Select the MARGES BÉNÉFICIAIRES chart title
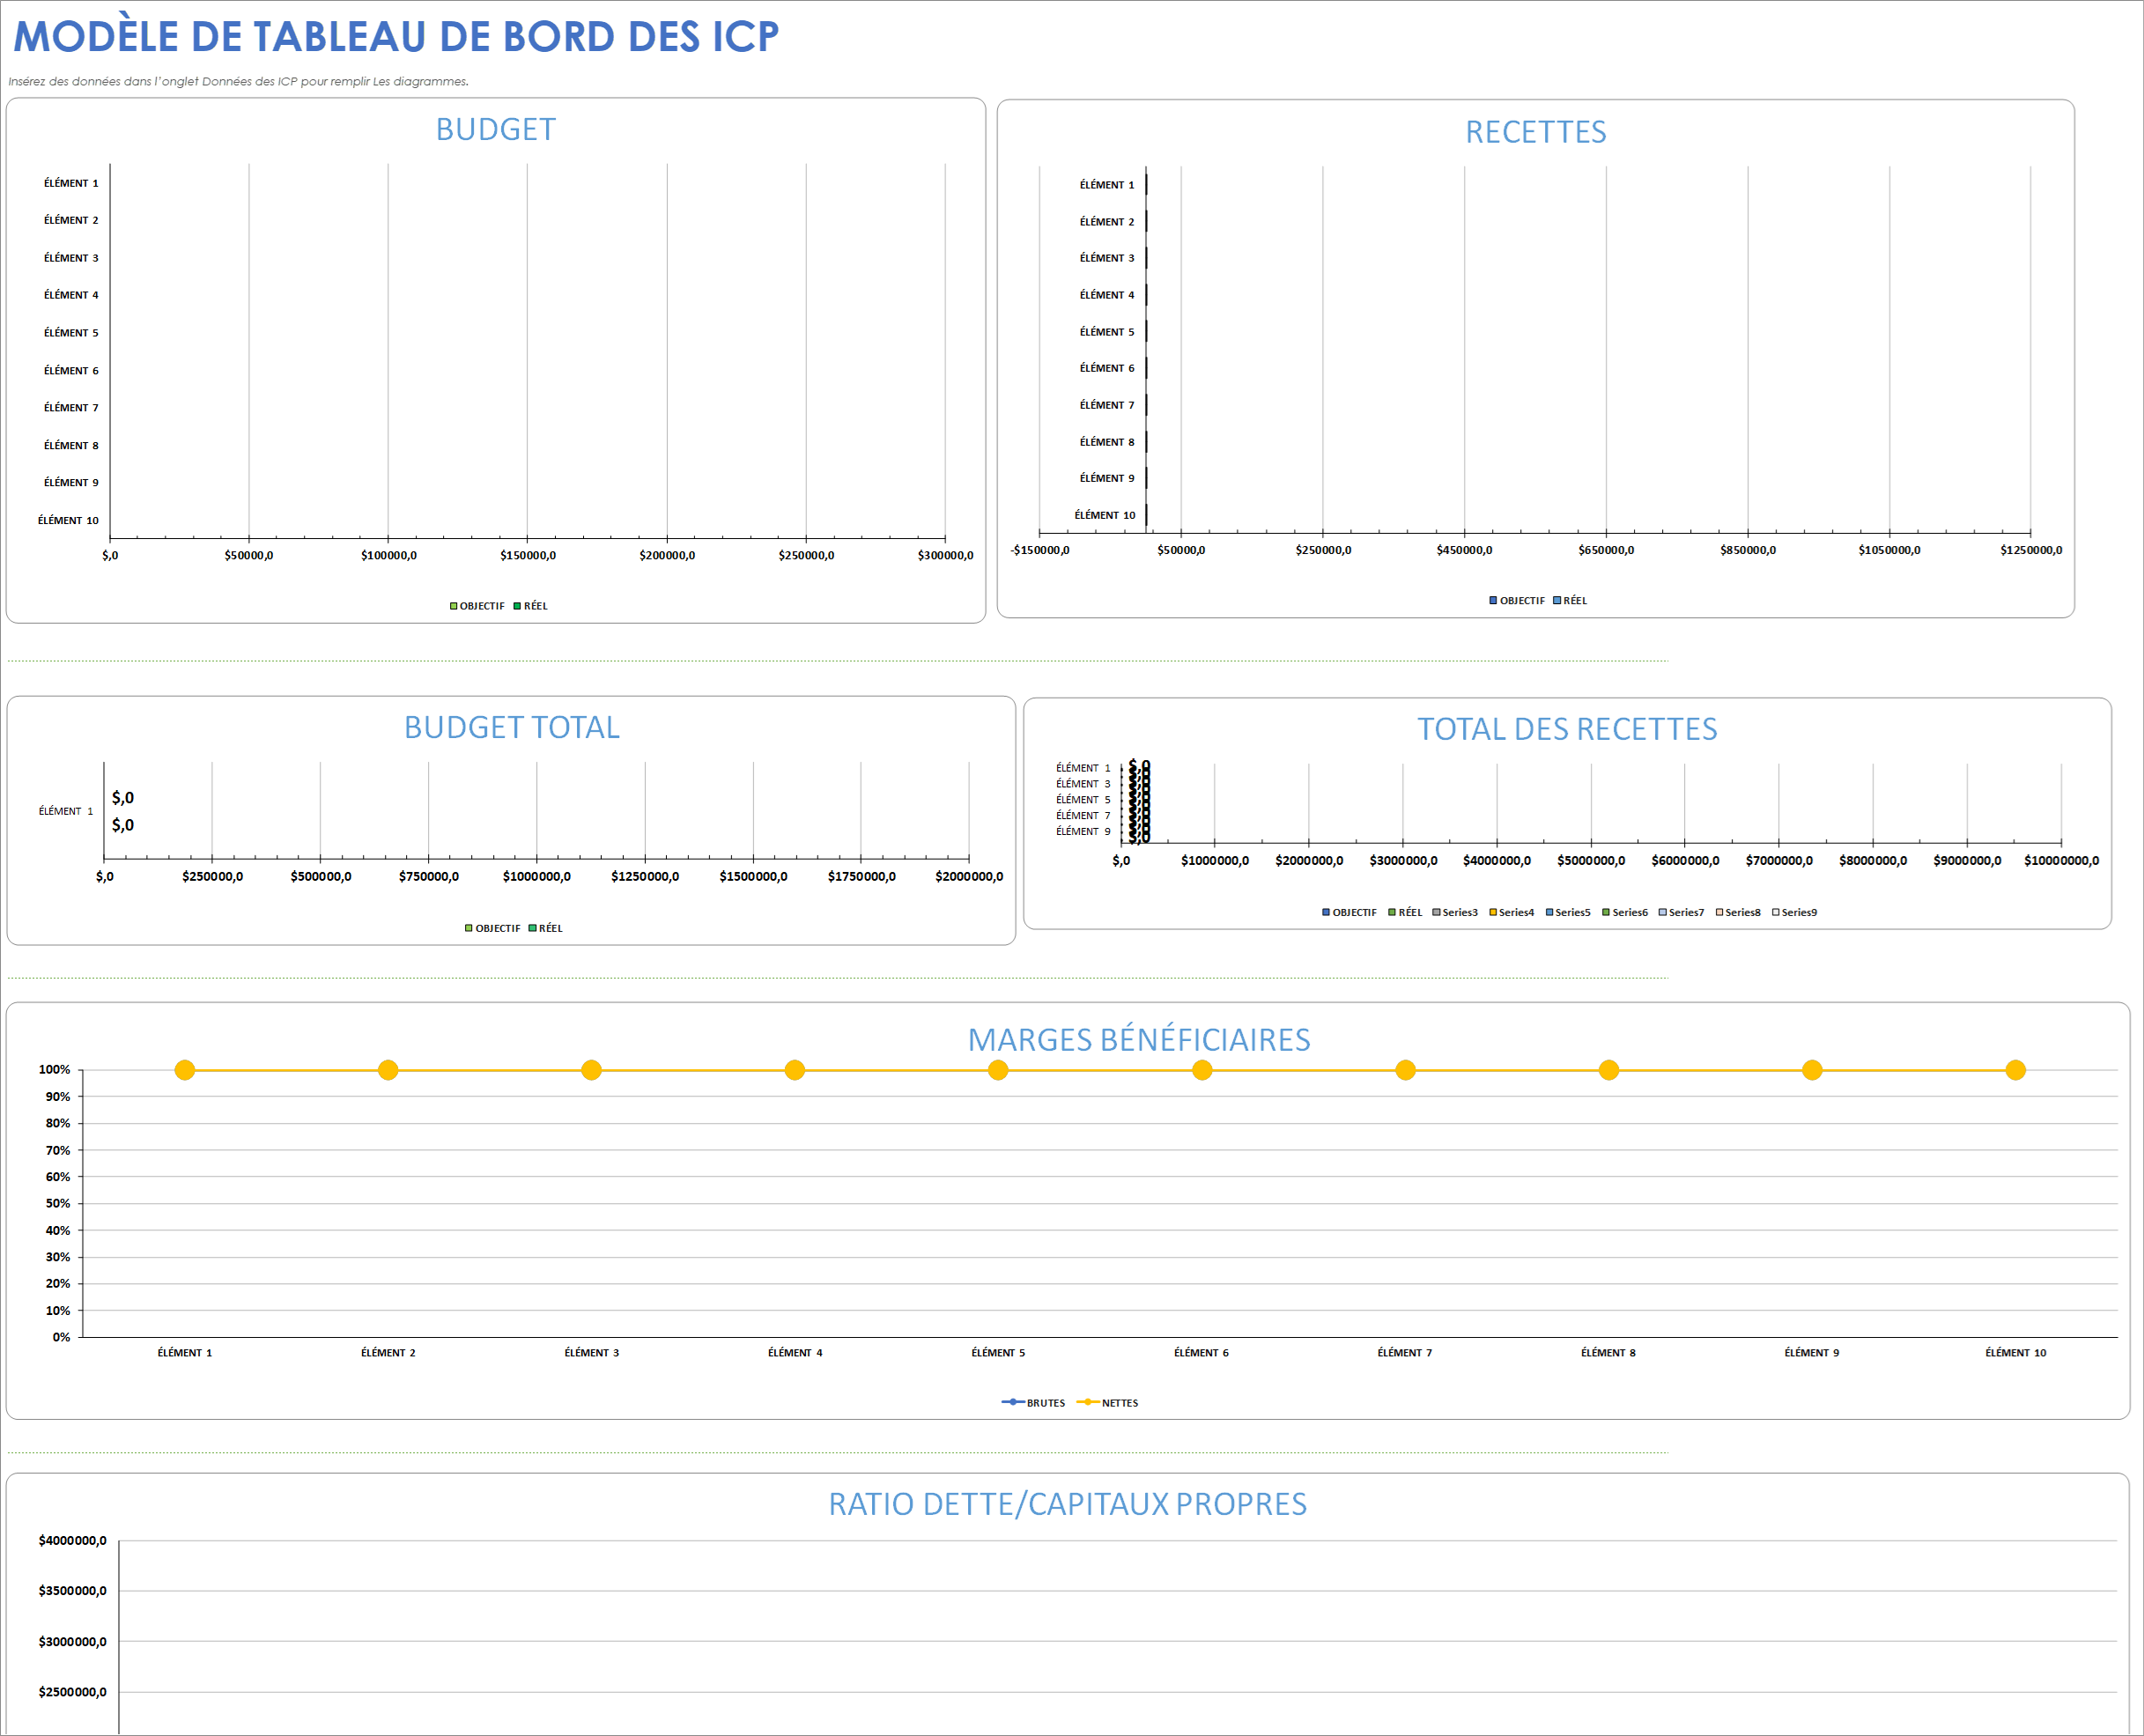 pyautogui.click(x=1139, y=1040)
